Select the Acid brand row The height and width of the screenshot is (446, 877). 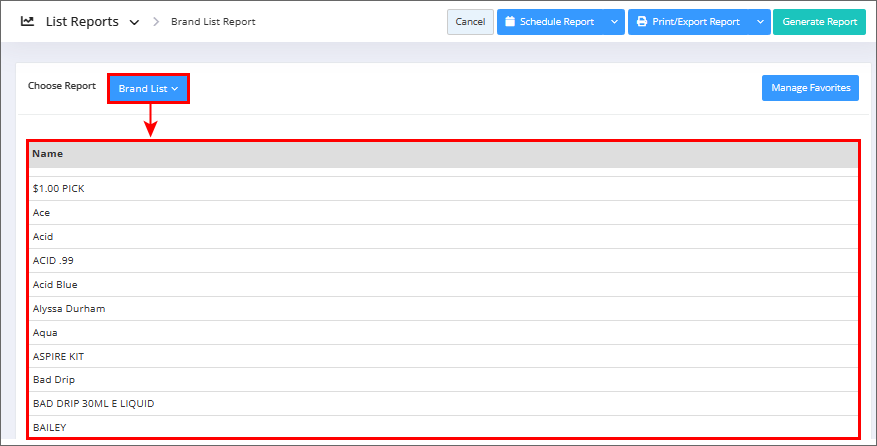pyautogui.click(x=444, y=237)
